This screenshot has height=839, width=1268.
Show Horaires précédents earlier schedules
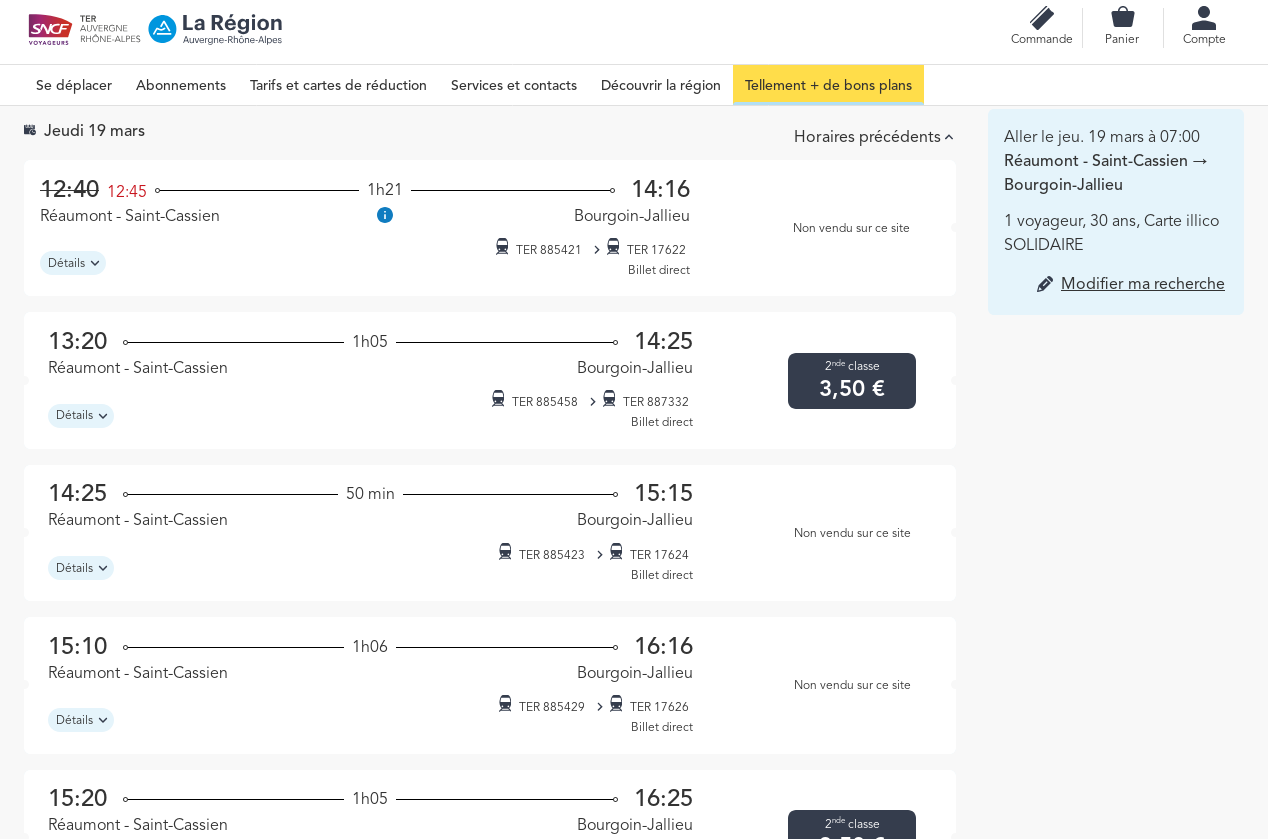pos(873,137)
